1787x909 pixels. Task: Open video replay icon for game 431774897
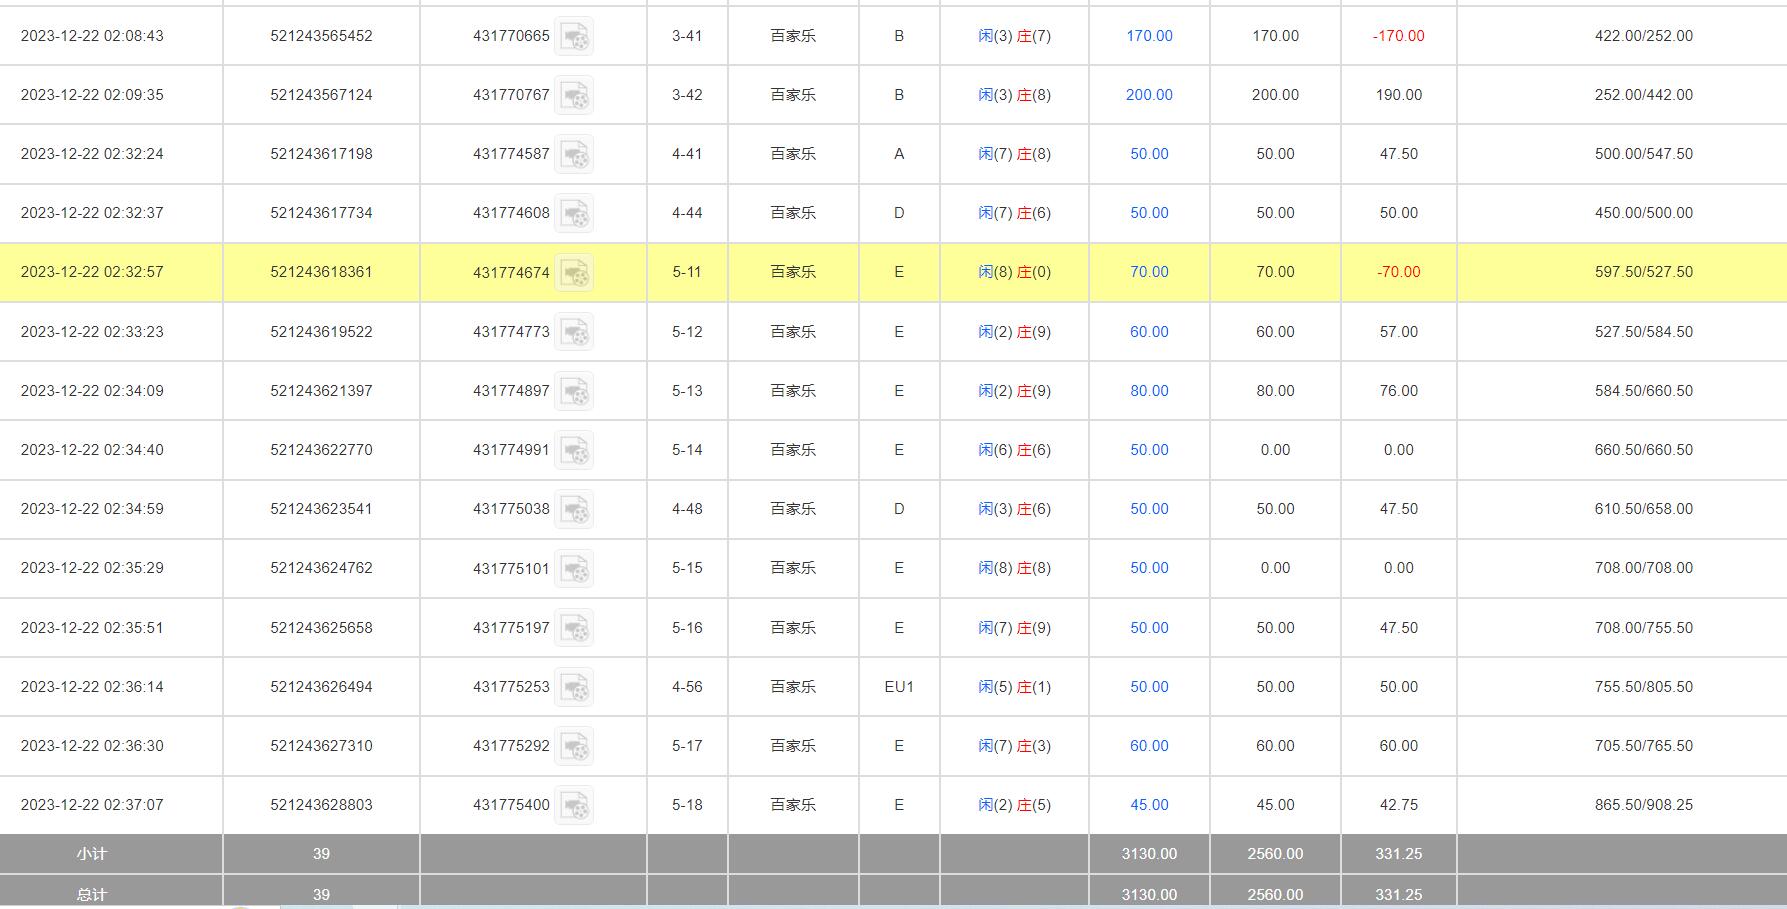click(574, 391)
